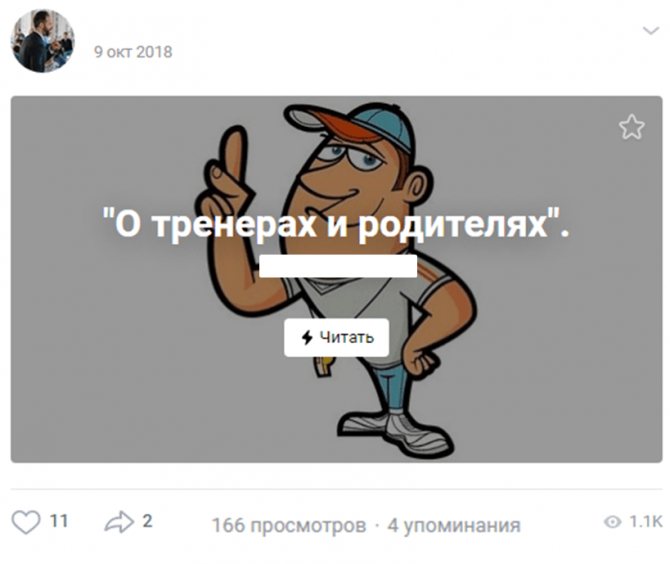Open the post via date 9 окт 2018

pos(133,52)
